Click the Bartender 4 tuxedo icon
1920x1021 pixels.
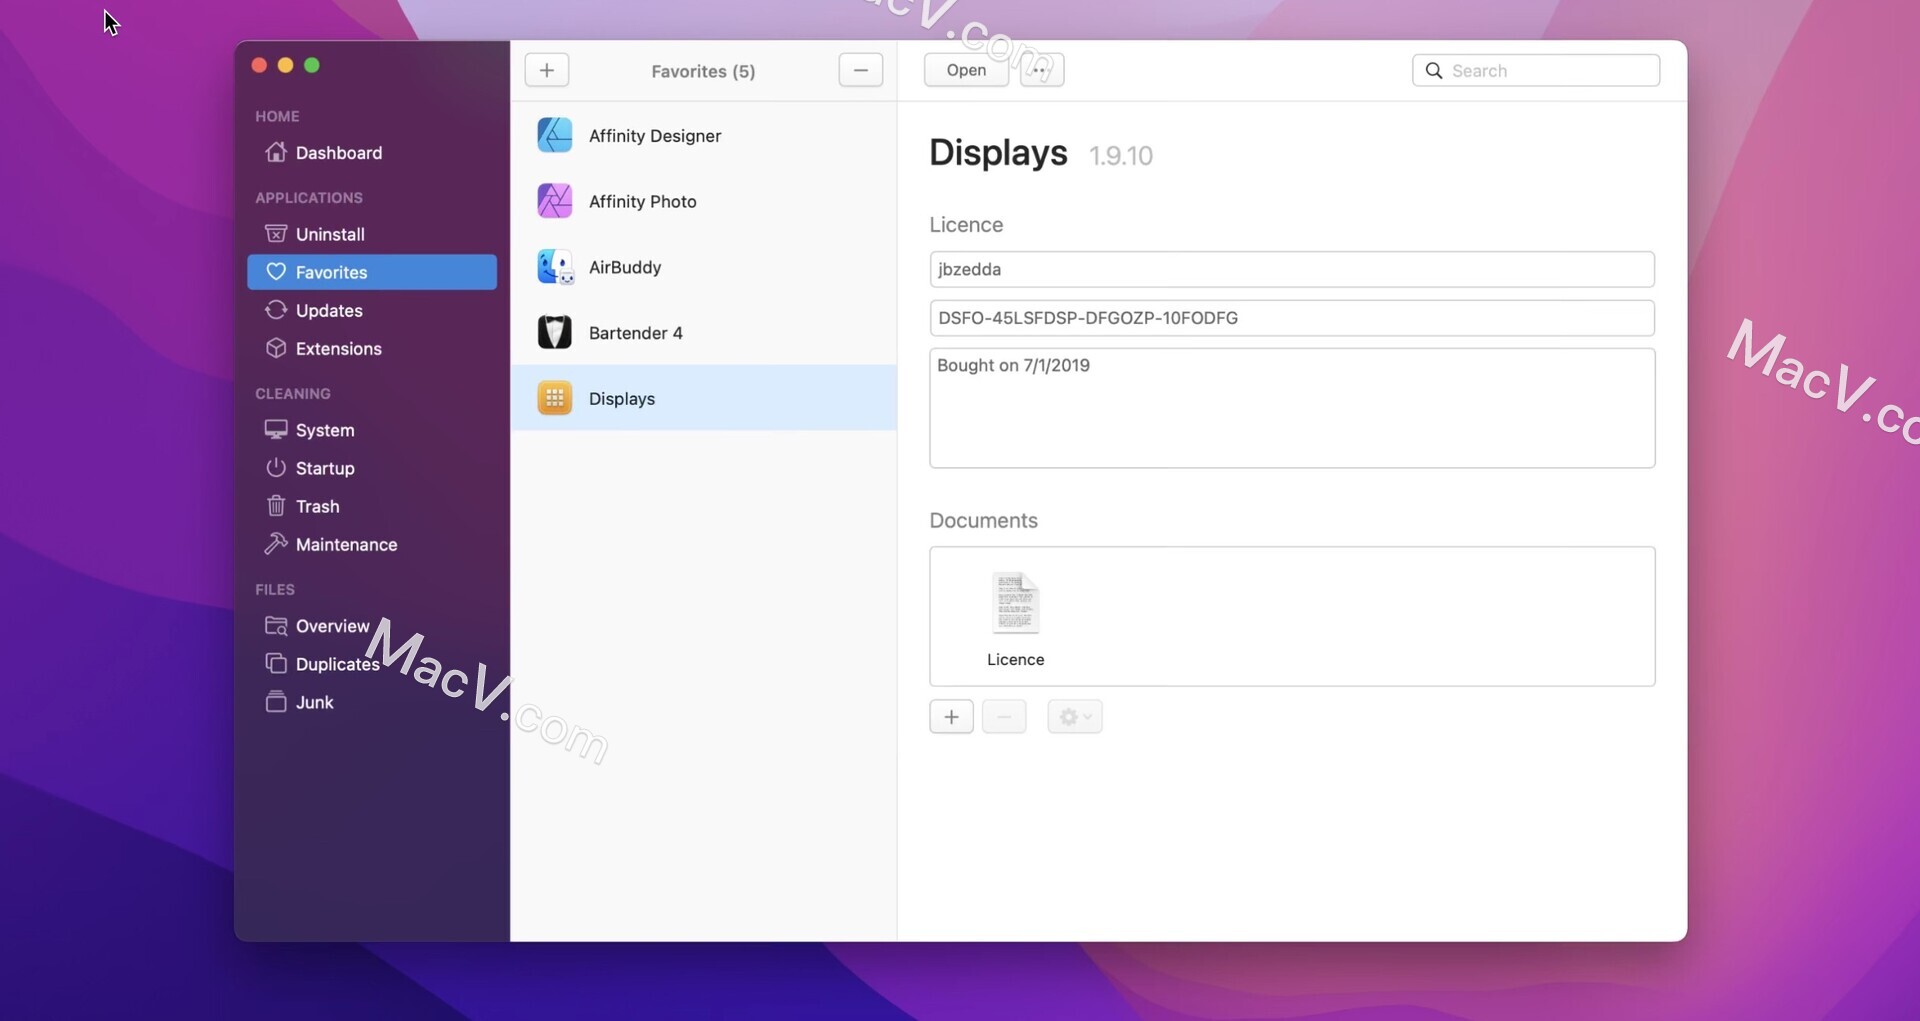555,332
